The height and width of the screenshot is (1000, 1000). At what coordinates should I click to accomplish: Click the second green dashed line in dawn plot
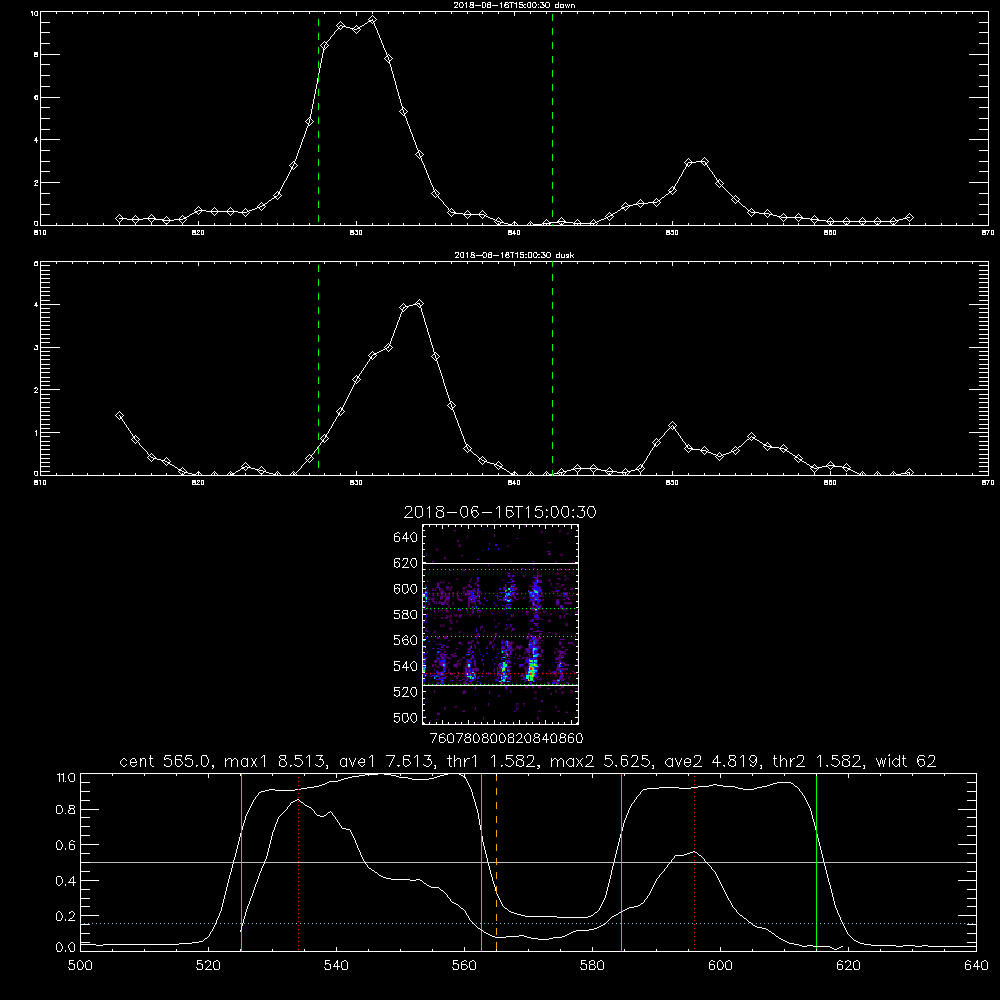(x=552, y=118)
